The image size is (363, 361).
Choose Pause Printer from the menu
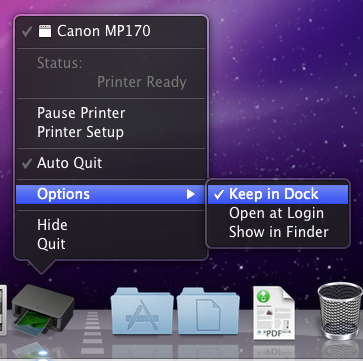pyautogui.click(x=111, y=113)
